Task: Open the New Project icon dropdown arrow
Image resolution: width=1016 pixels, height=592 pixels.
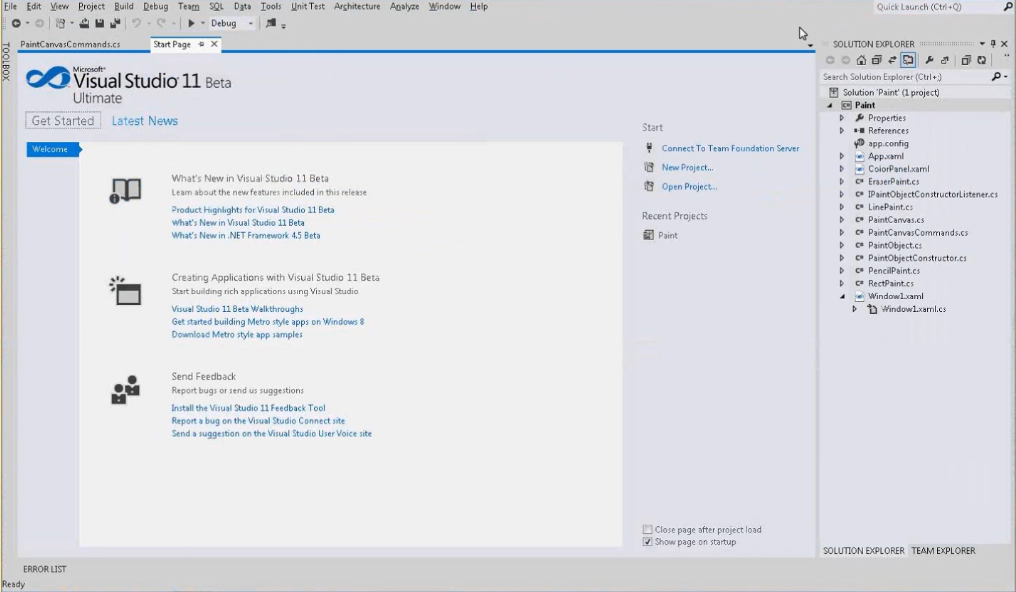Action: tap(71, 23)
